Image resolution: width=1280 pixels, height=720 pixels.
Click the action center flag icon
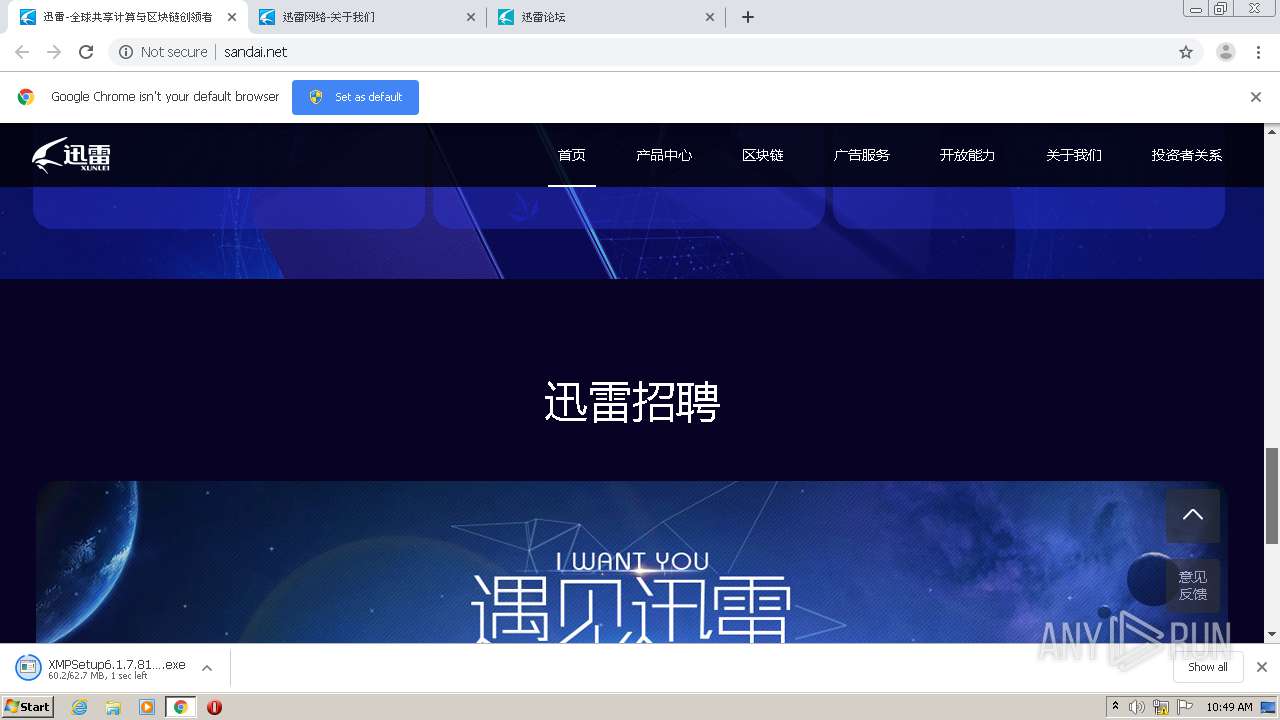(x=1185, y=707)
